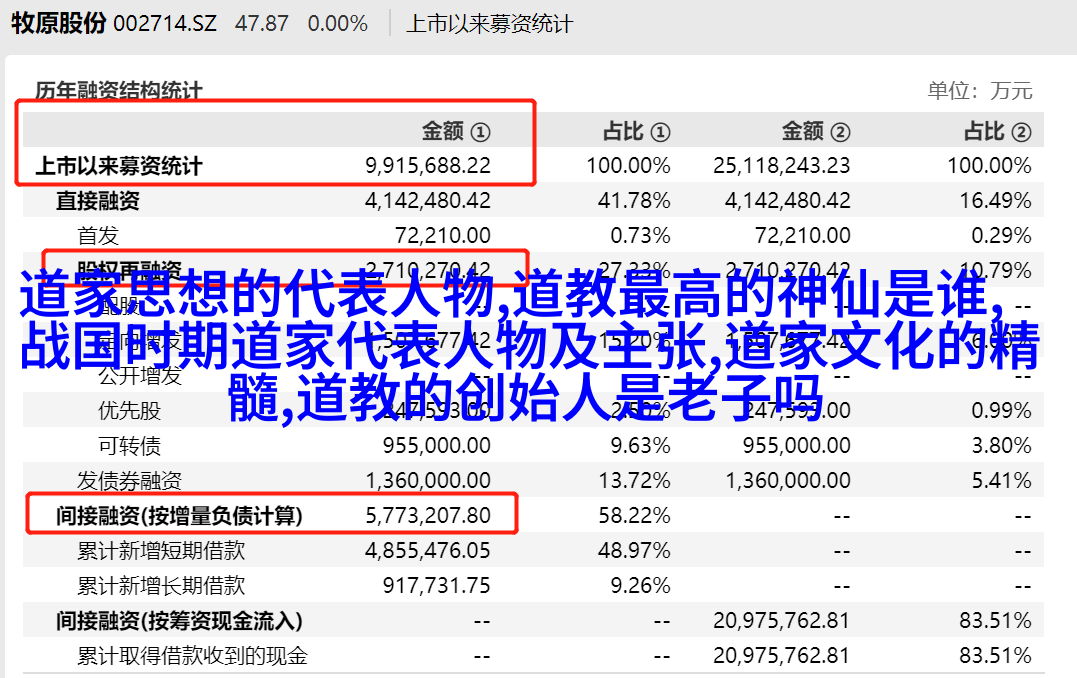1077x678 pixels.
Task: Click the 占比 ② column header
Action: pos(997,131)
